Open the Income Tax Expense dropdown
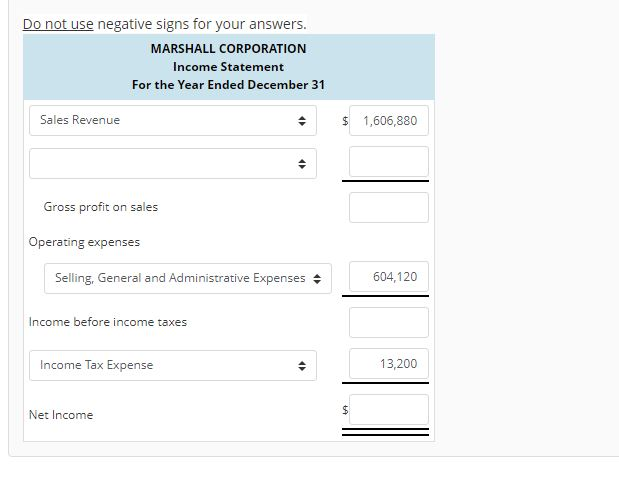The width and height of the screenshot is (619, 485). [x=173, y=365]
